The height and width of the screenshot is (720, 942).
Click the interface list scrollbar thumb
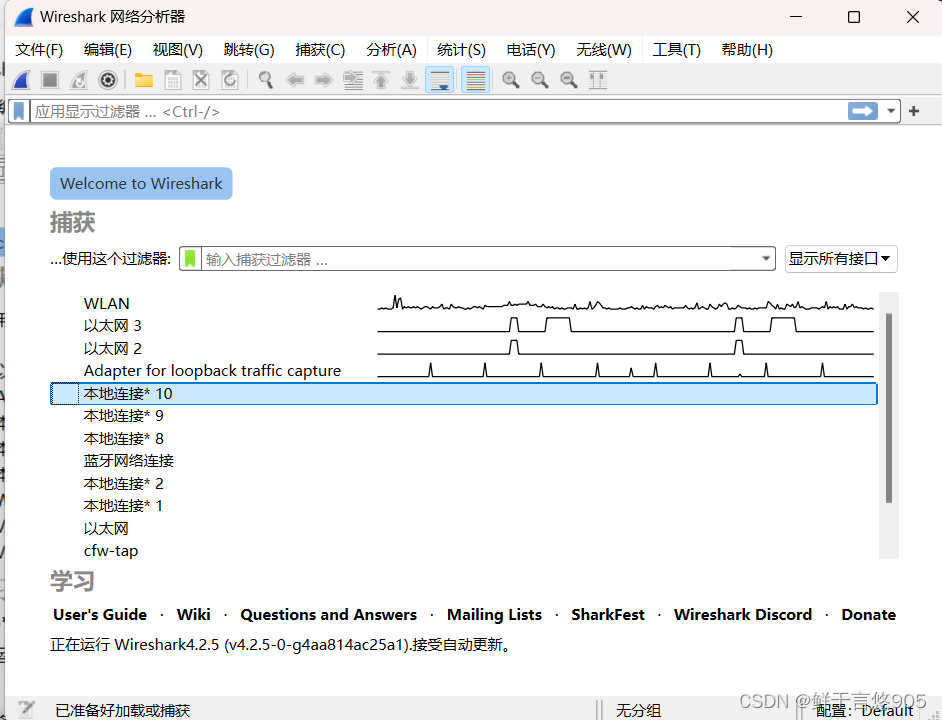[889, 407]
